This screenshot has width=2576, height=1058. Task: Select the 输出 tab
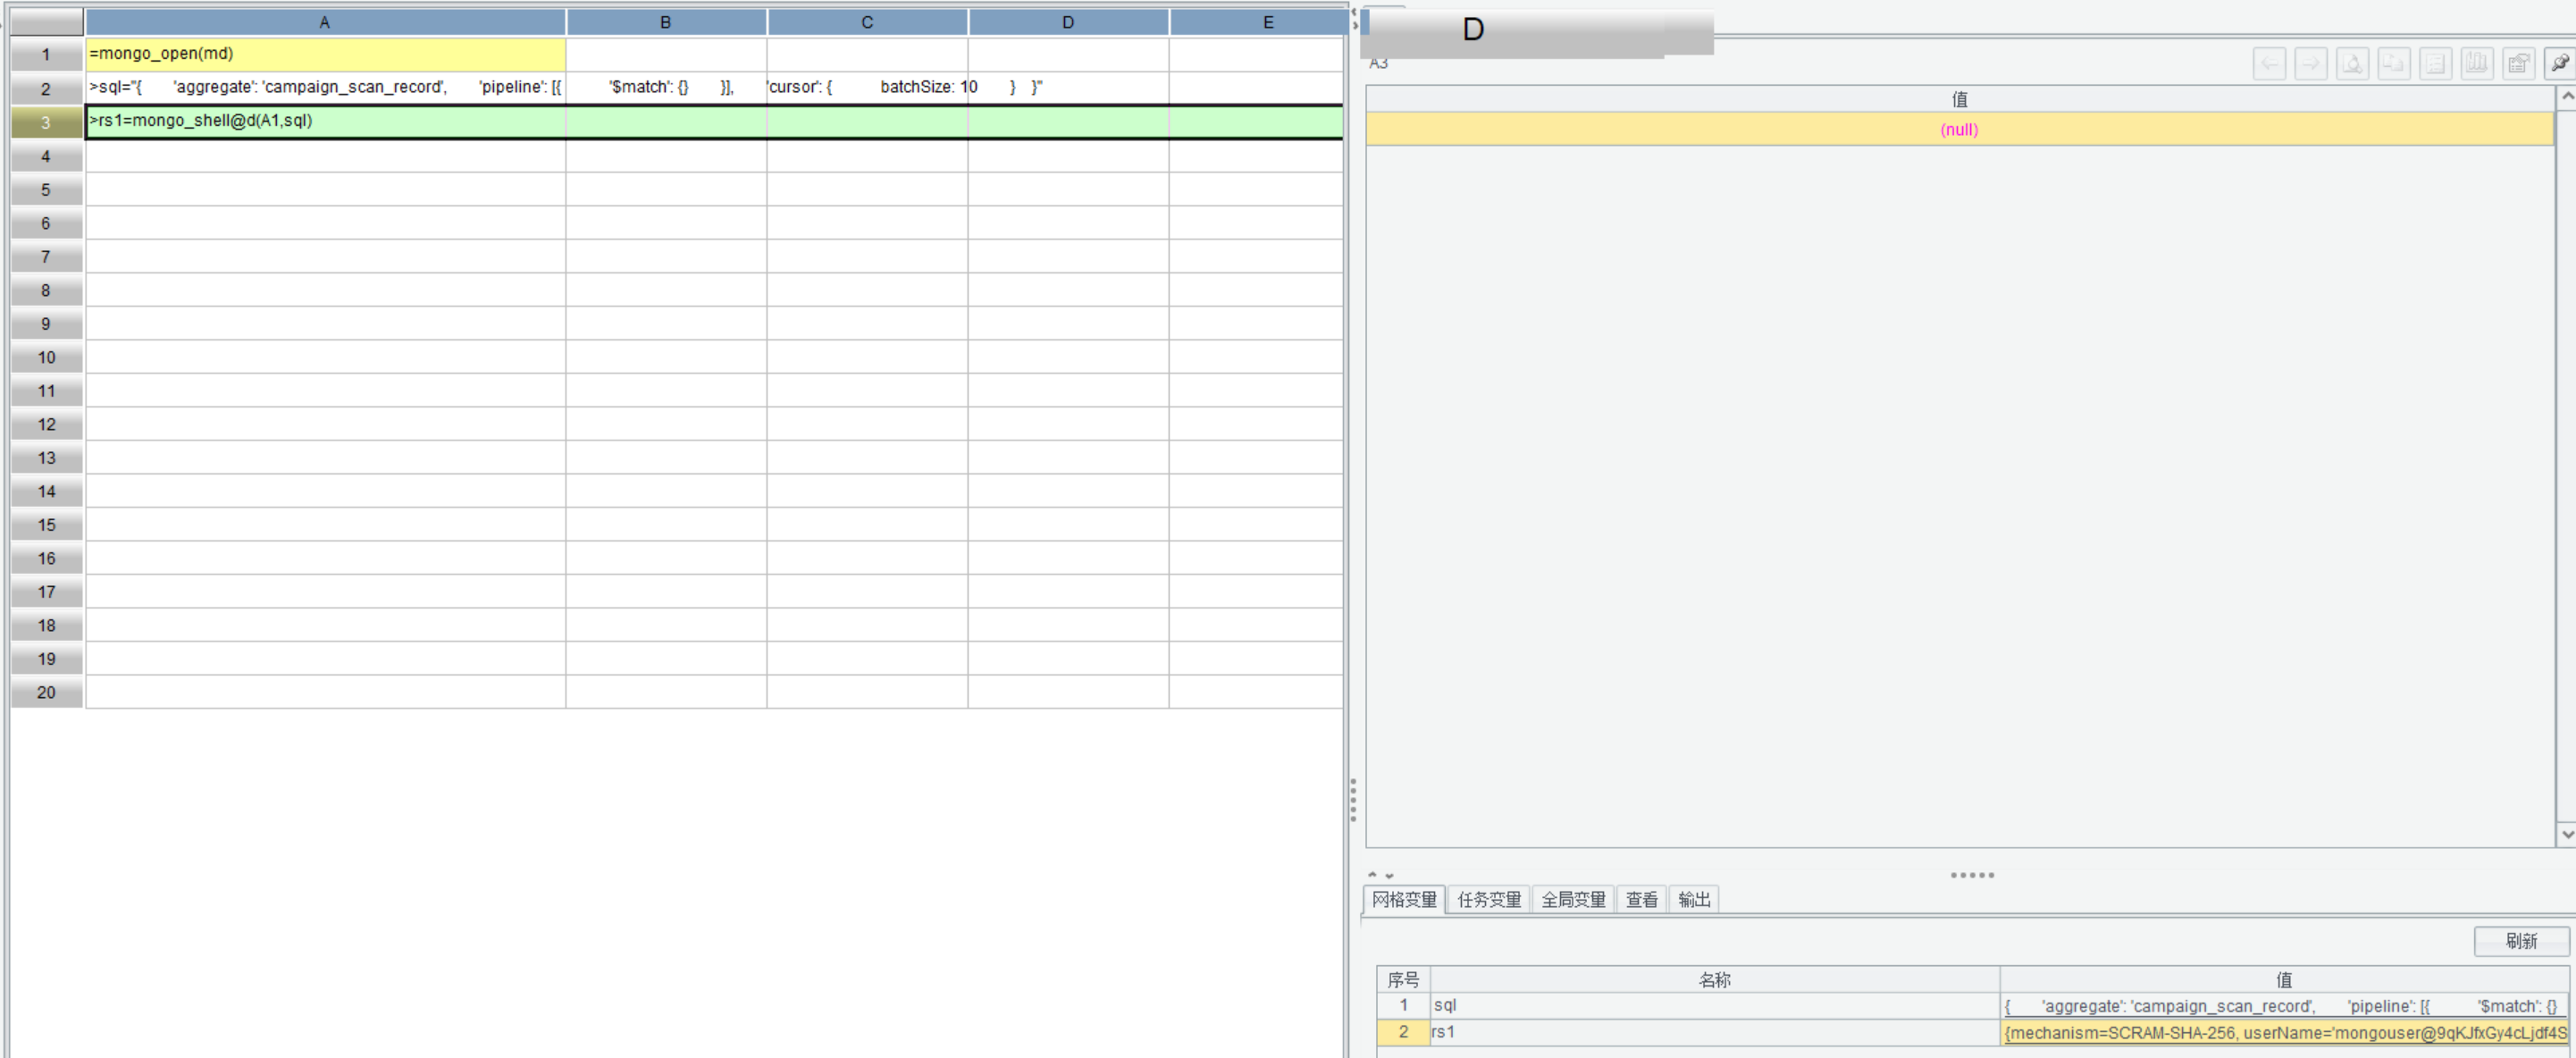click(x=1693, y=900)
